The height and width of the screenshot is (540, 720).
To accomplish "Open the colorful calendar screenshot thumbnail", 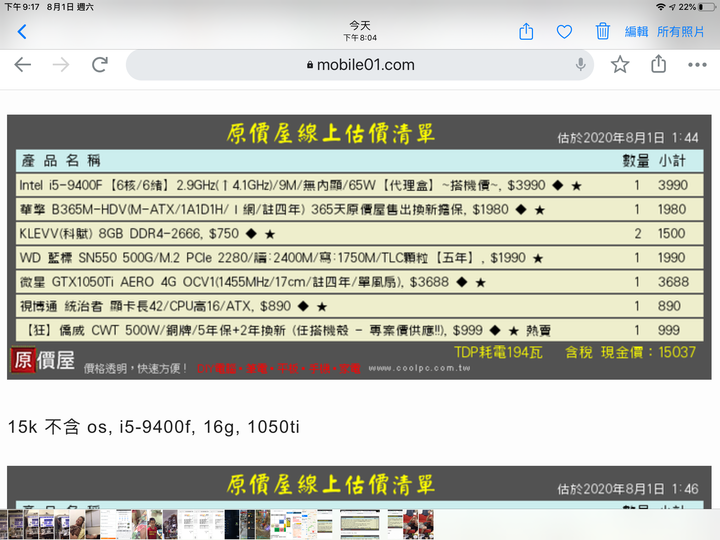I will click(x=278, y=525).
